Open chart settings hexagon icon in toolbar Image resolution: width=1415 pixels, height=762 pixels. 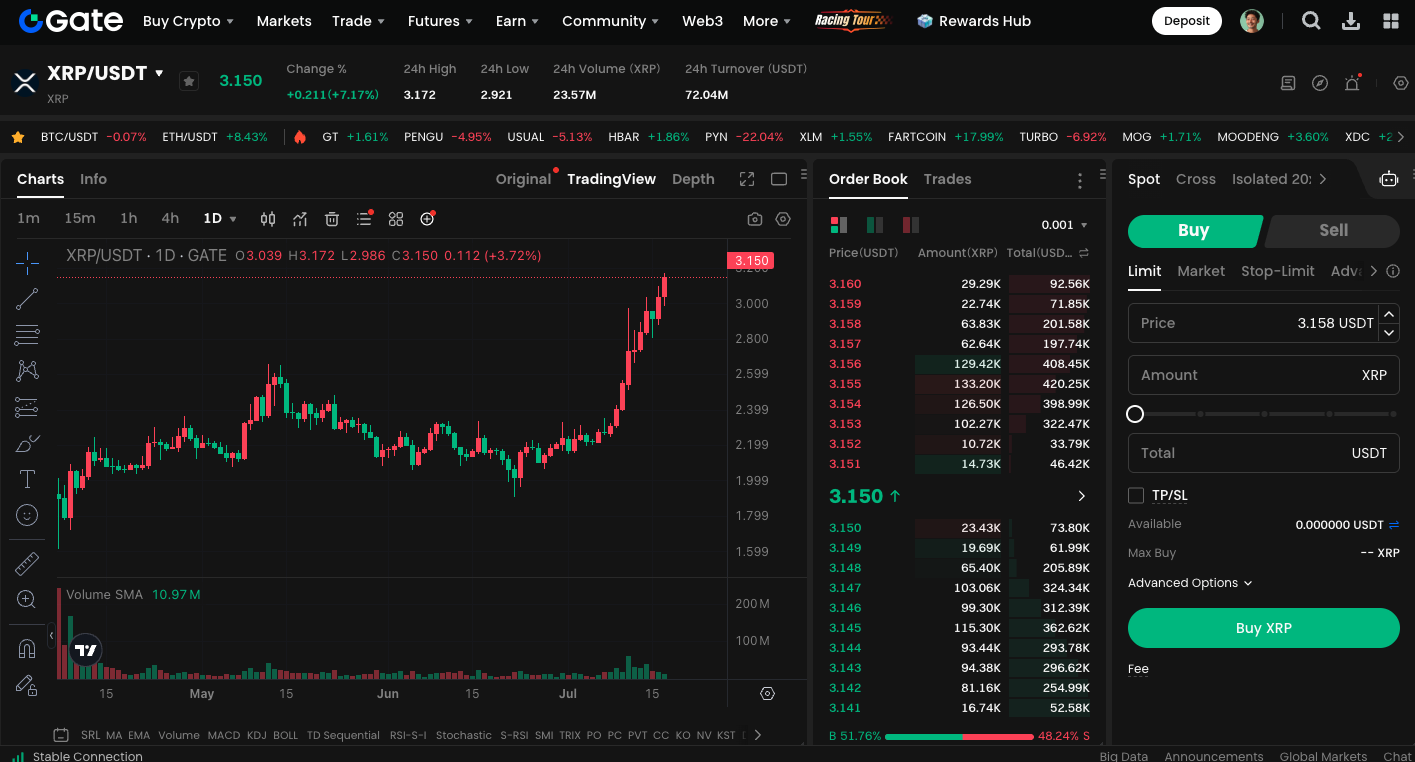(x=783, y=219)
